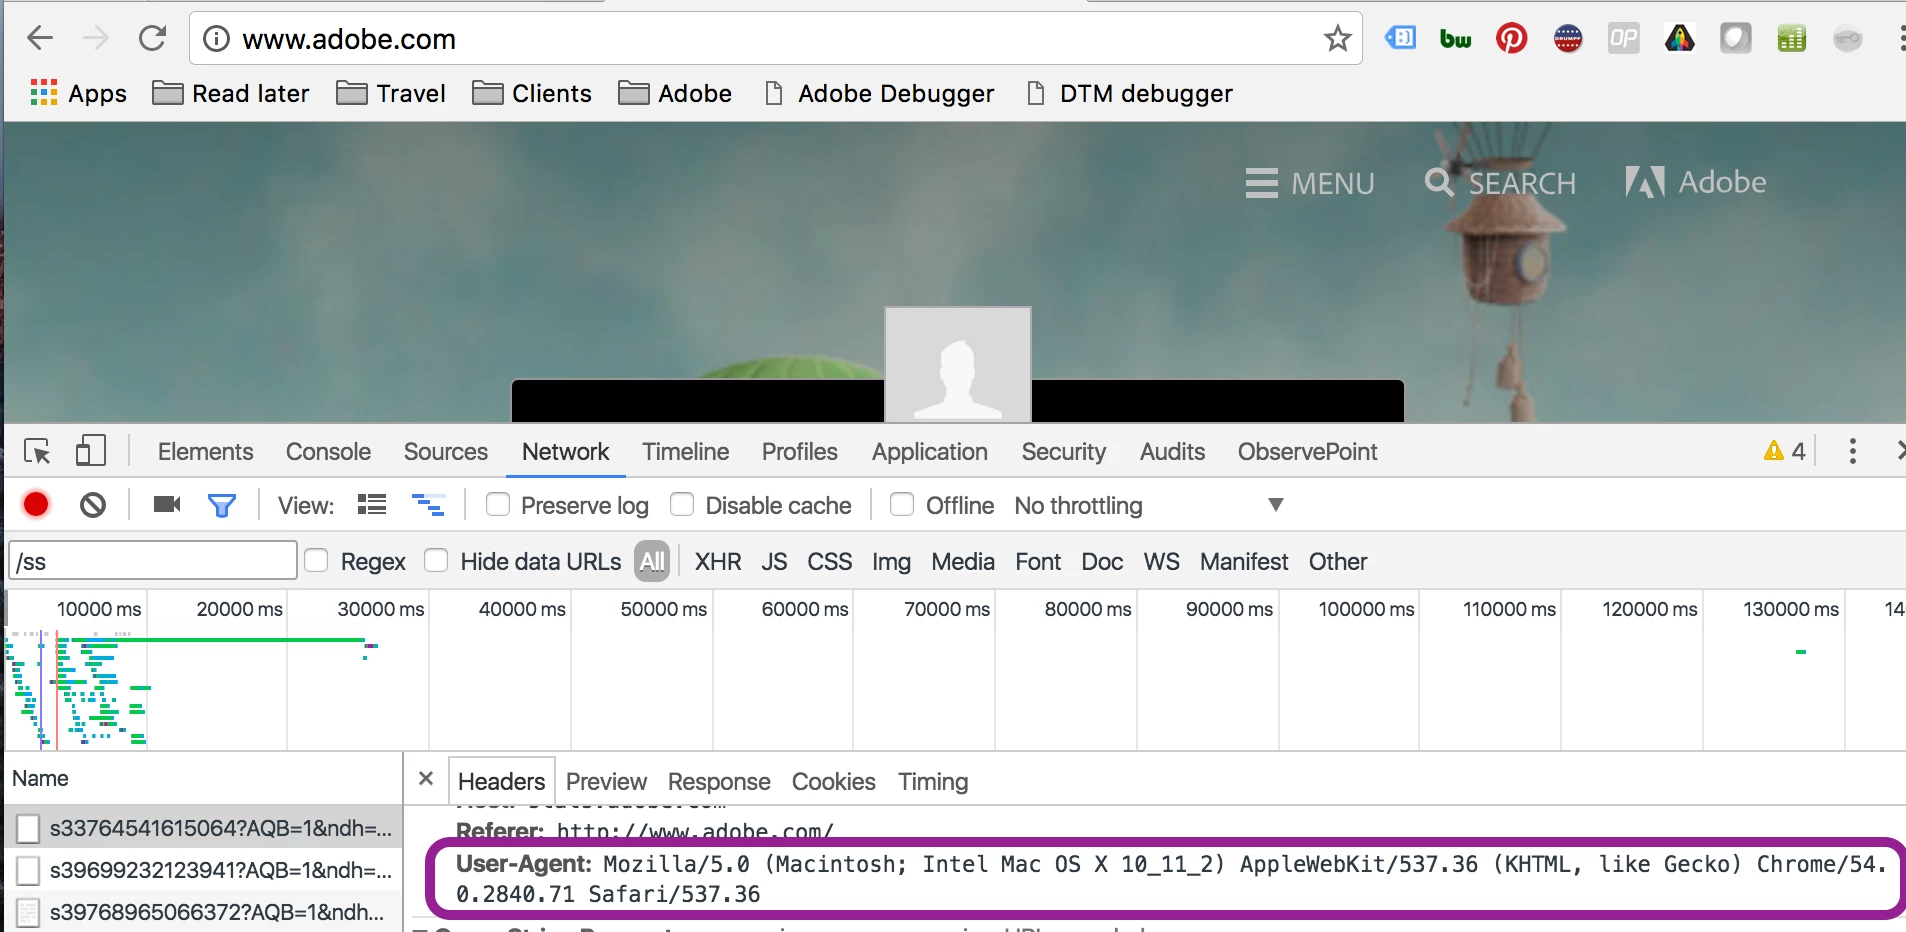
Task: Open the Travel bookmarks folder
Action: point(391,93)
